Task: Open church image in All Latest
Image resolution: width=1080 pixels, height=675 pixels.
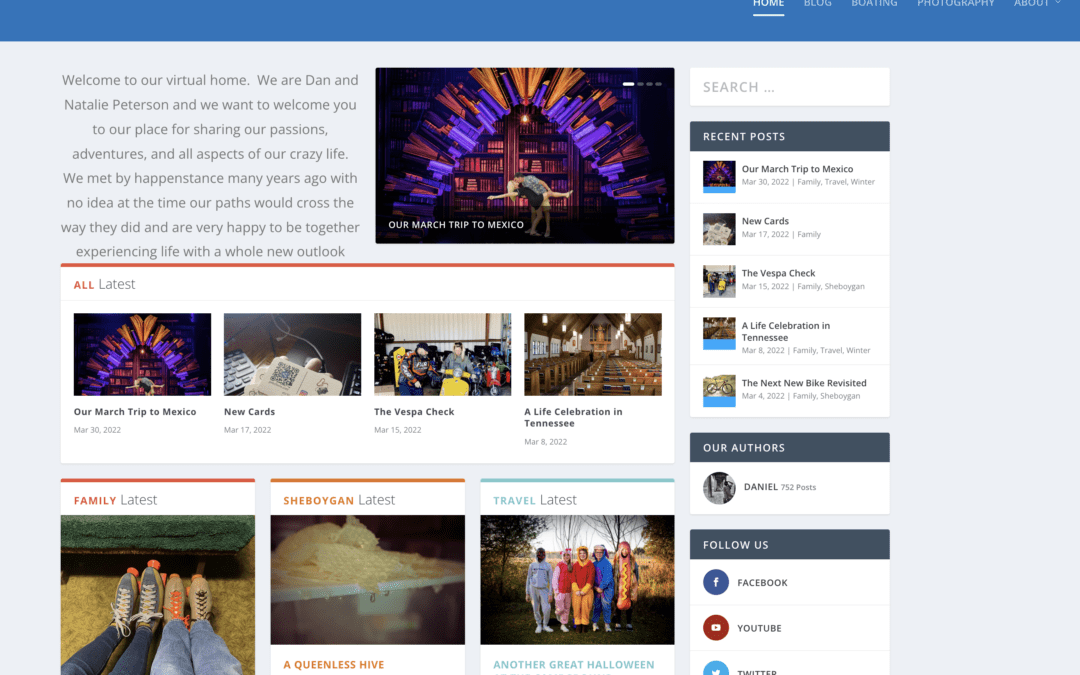Action: click(x=592, y=354)
